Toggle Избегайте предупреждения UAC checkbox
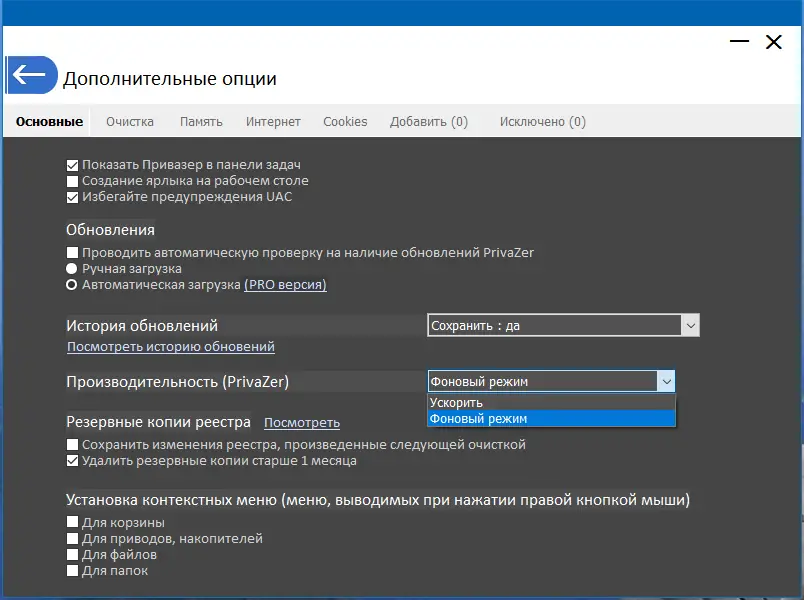Screen dimensions: 804x600 tap(72, 197)
